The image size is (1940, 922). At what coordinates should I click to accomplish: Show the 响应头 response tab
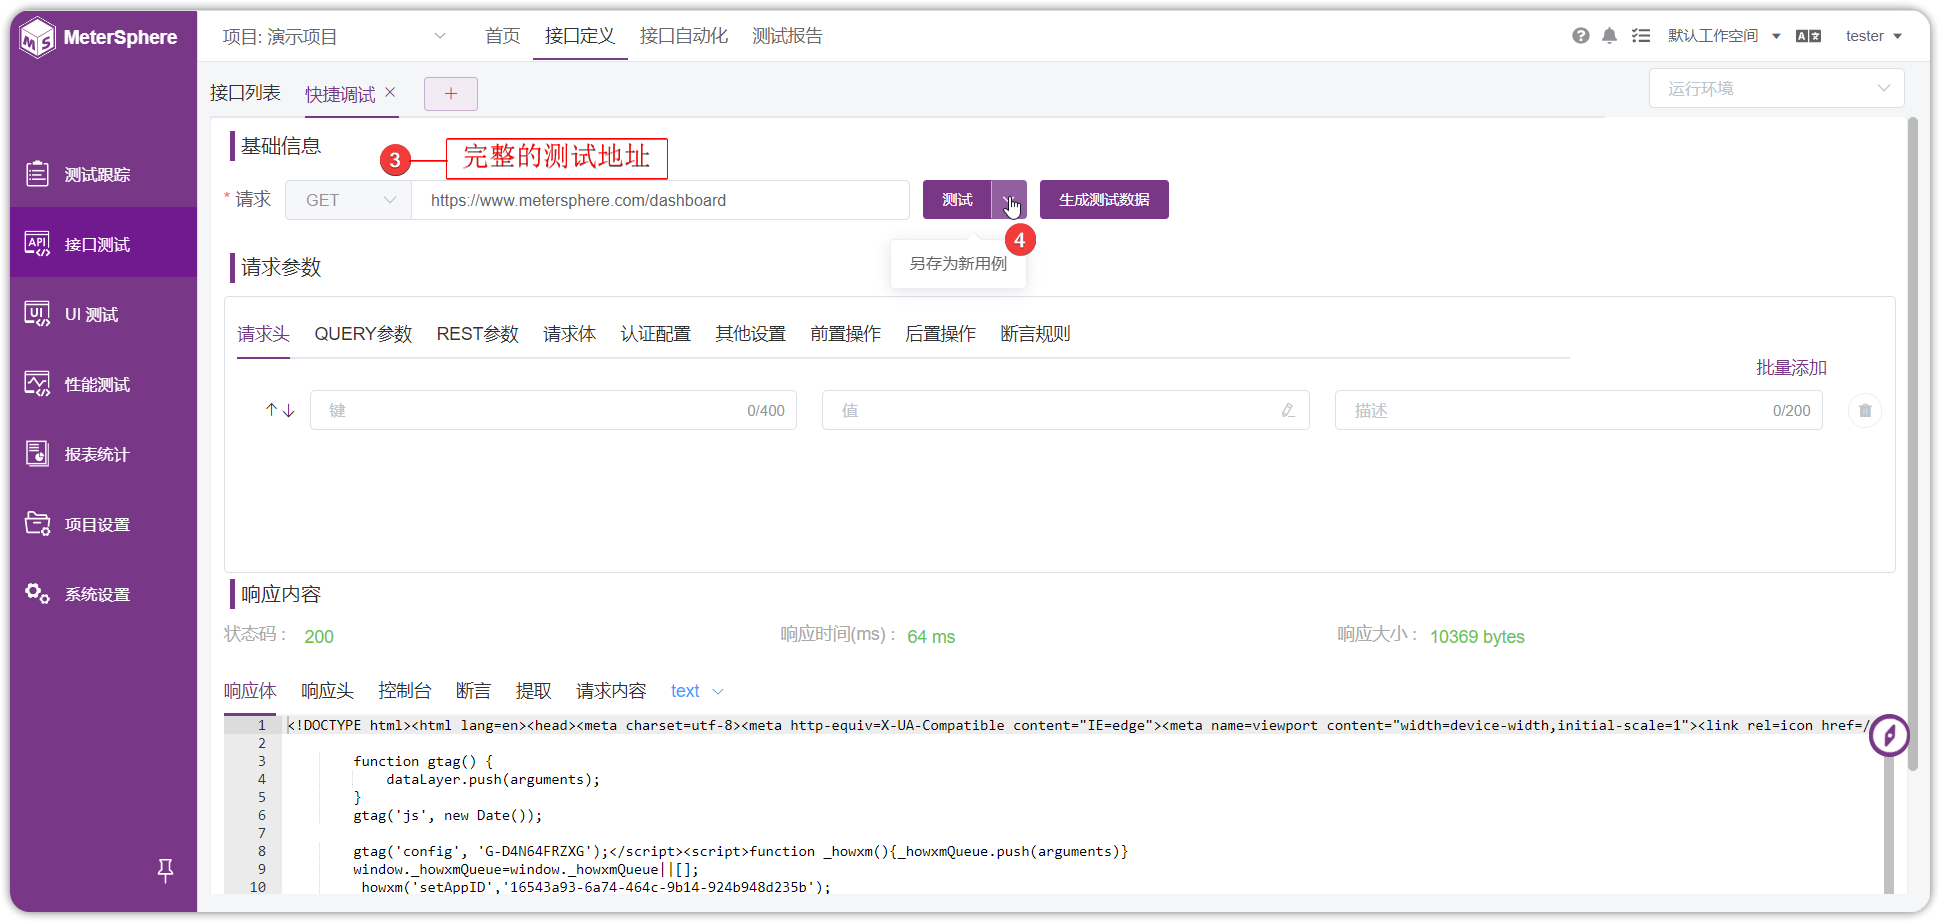point(328,691)
